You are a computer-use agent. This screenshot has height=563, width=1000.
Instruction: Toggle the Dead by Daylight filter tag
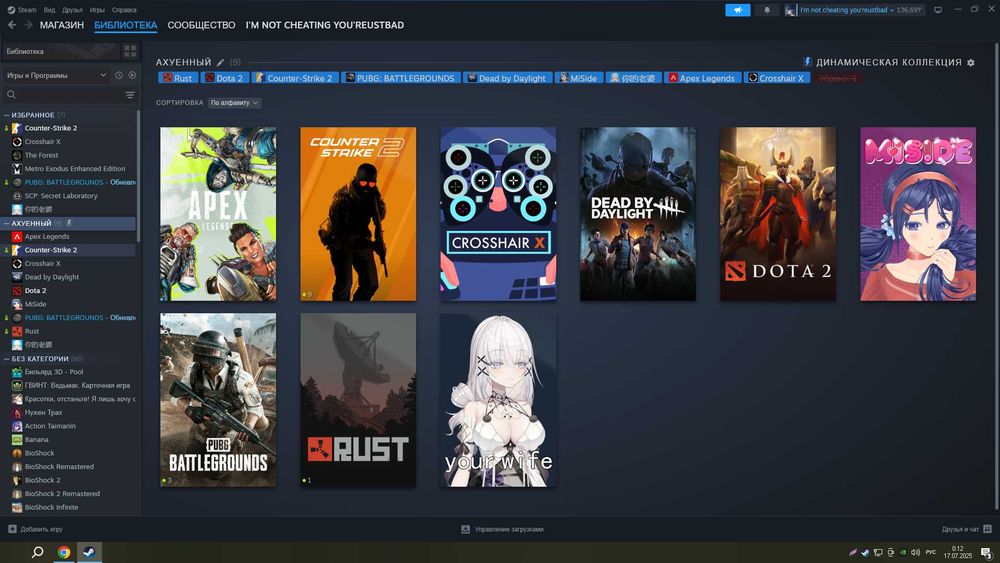pos(508,78)
